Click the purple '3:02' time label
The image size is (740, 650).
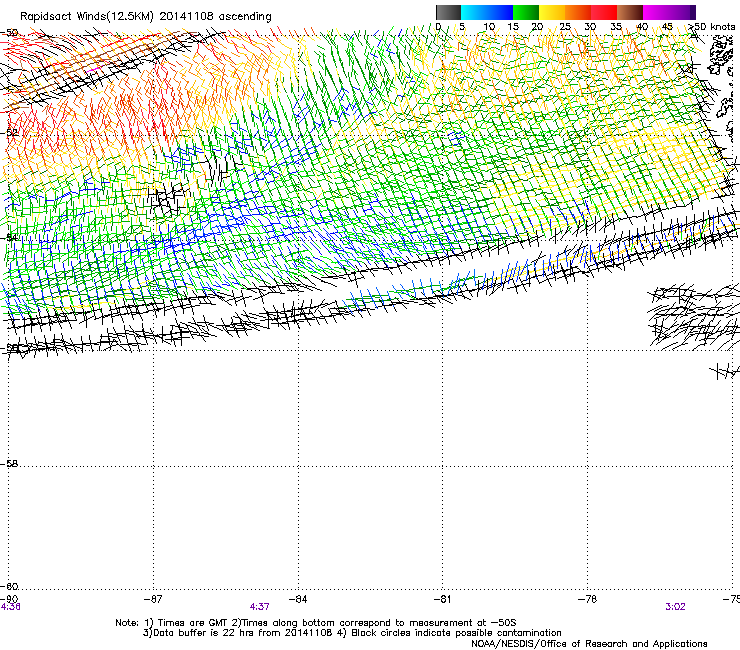(x=675, y=607)
